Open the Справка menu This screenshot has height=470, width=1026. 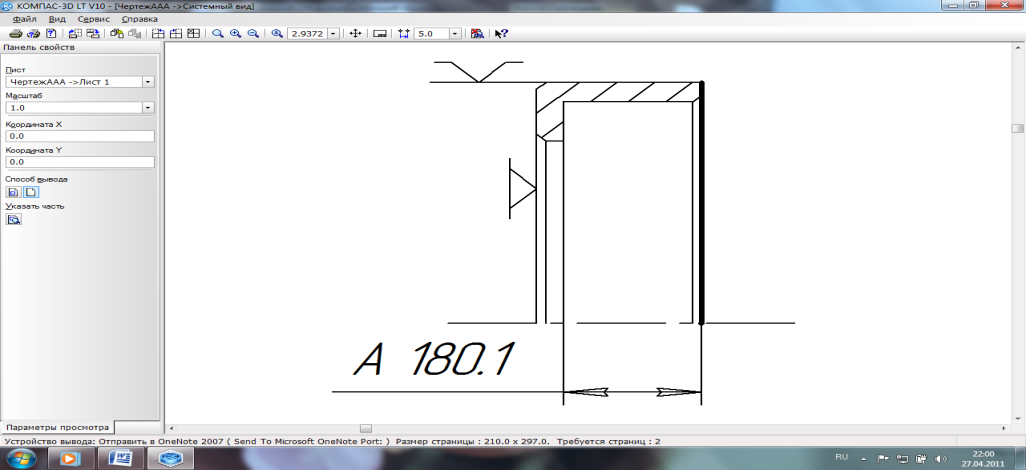click(x=140, y=19)
